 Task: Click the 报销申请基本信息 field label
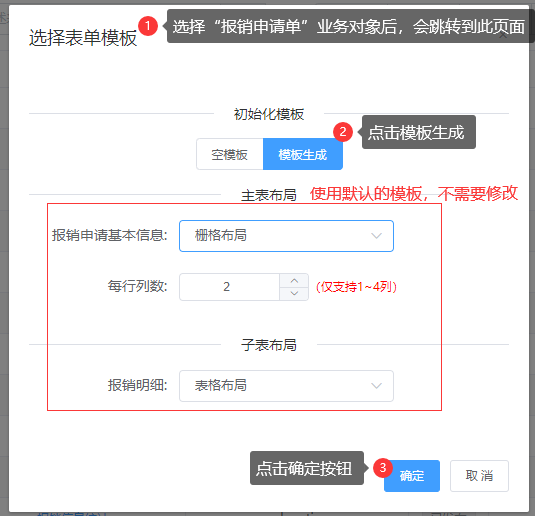(110, 235)
